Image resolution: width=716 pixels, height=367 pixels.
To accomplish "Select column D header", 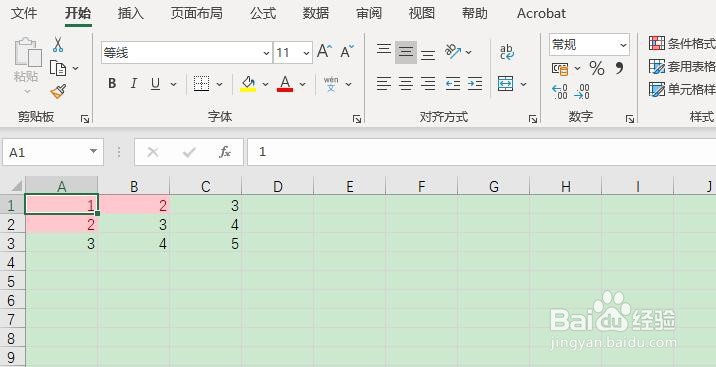I will pyautogui.click(x=278, y=186).
